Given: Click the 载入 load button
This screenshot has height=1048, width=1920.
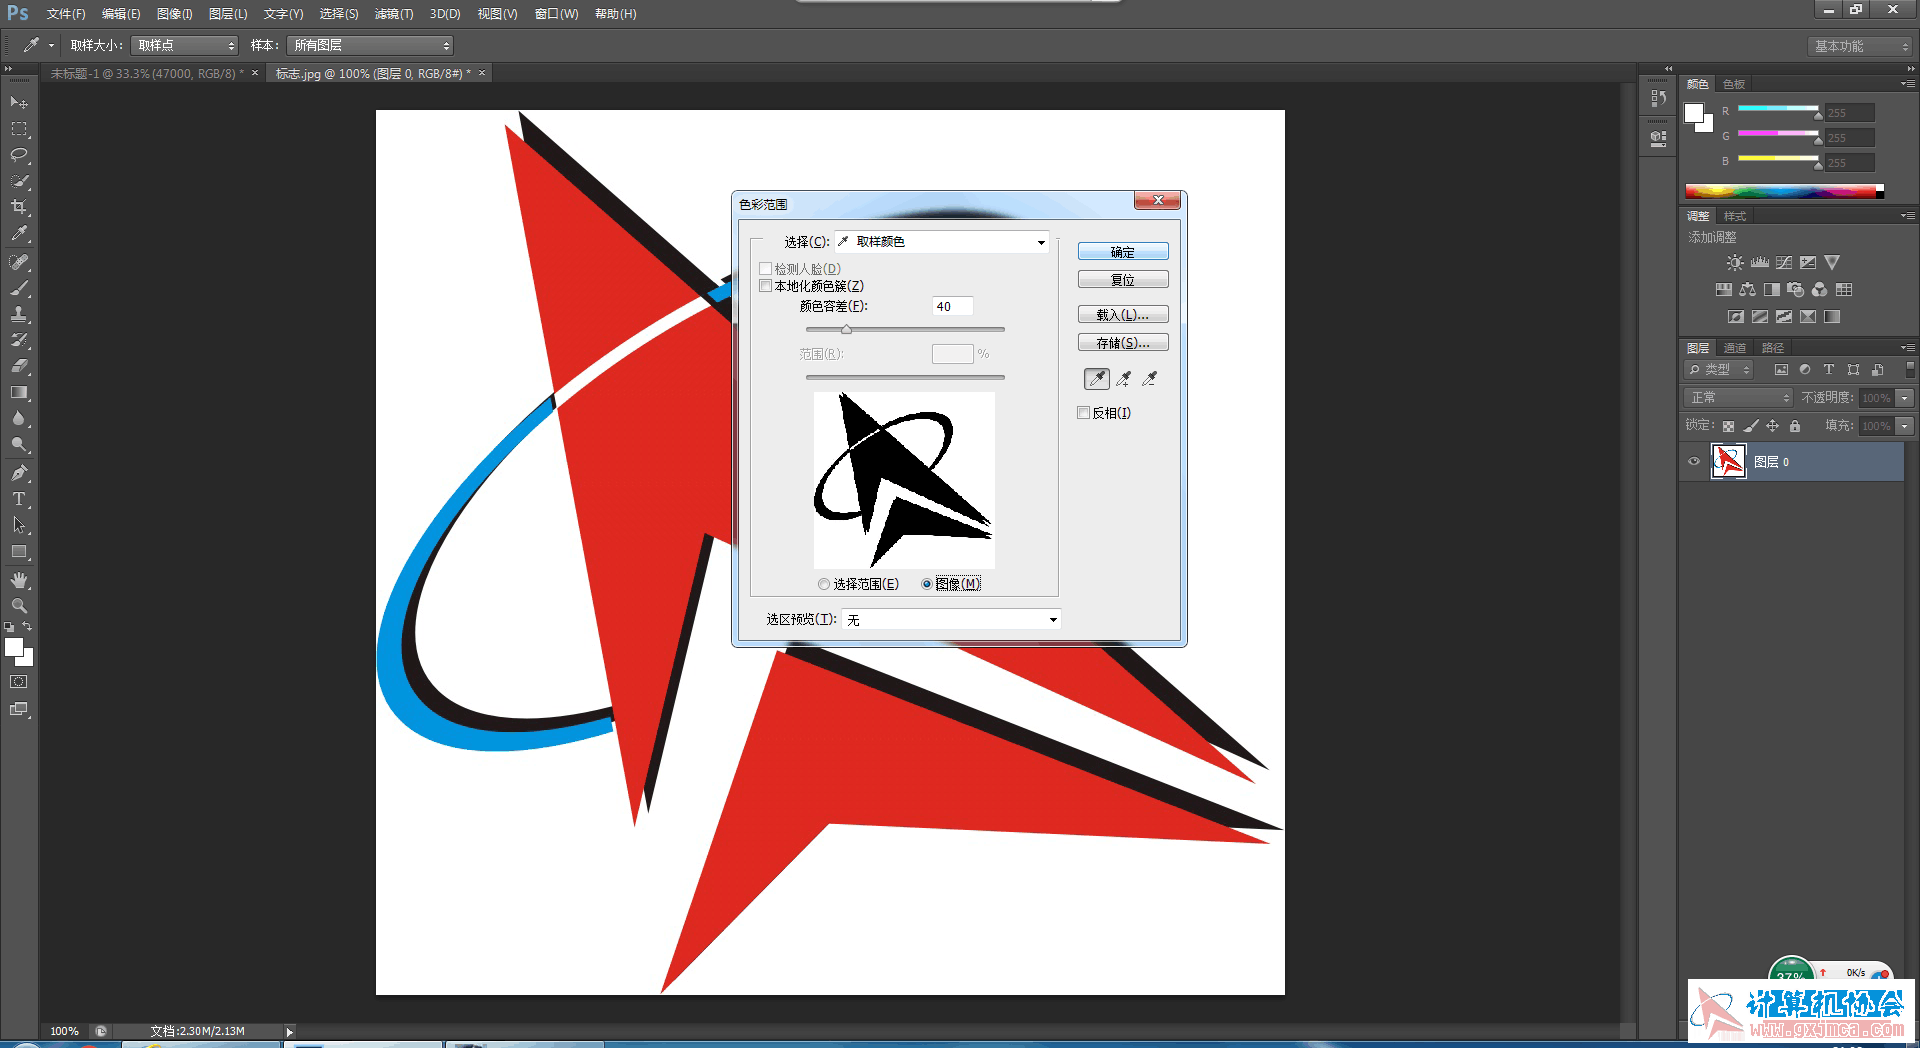Looking at the screenshot, I should (1123, 315).
